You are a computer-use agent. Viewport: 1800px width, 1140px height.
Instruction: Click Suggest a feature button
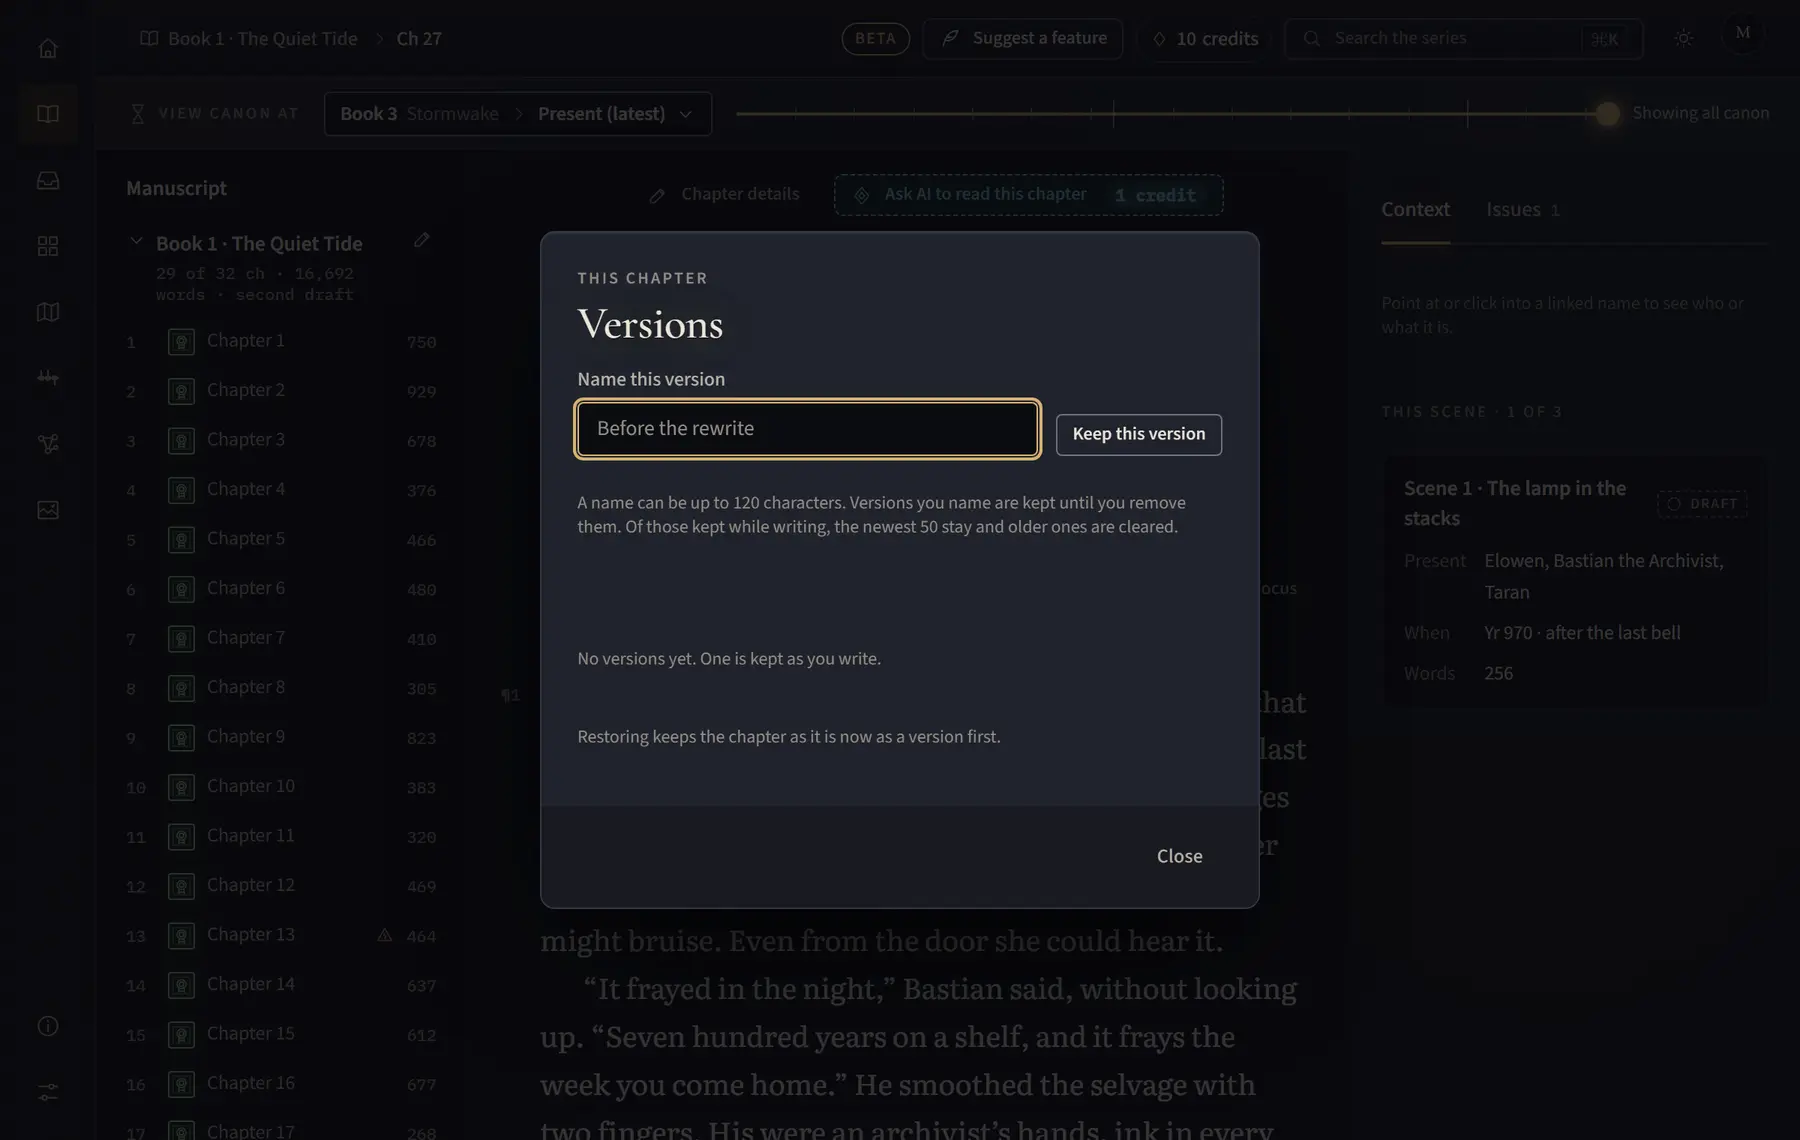point(1023,39)
